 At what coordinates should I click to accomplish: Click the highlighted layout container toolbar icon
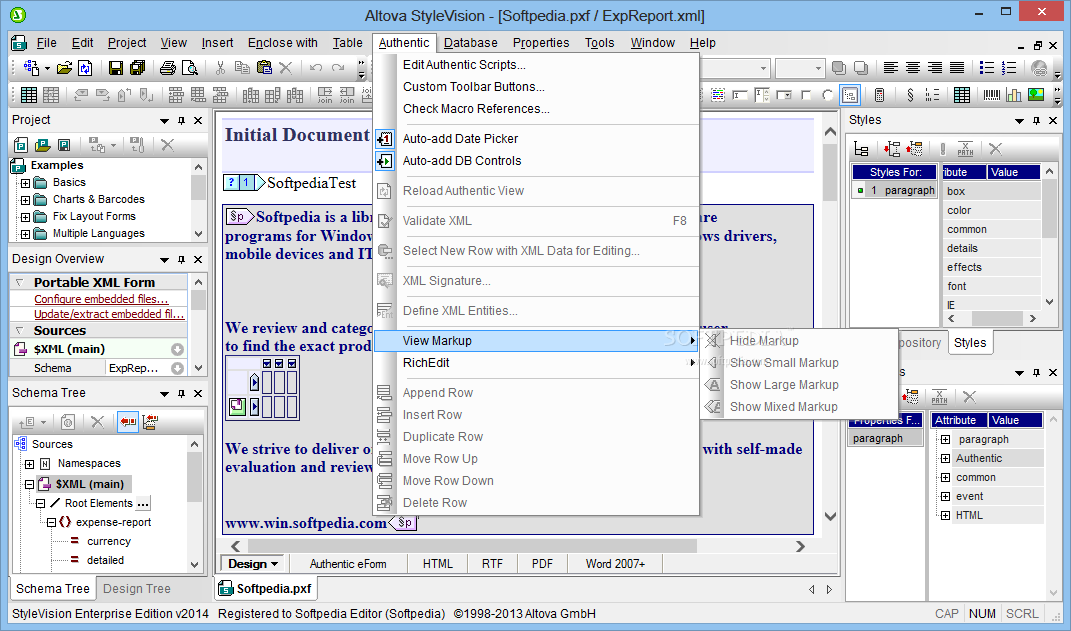point(850,95)
